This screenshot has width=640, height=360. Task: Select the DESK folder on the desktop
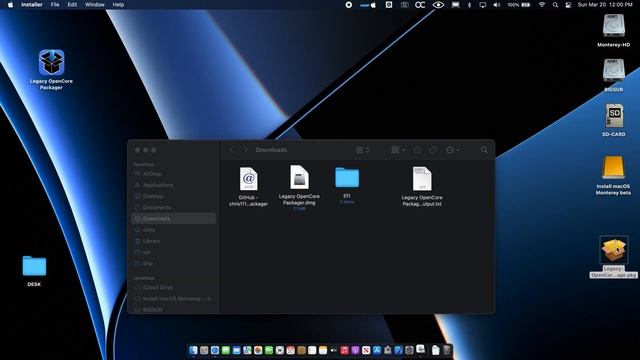tap(34, 266)
